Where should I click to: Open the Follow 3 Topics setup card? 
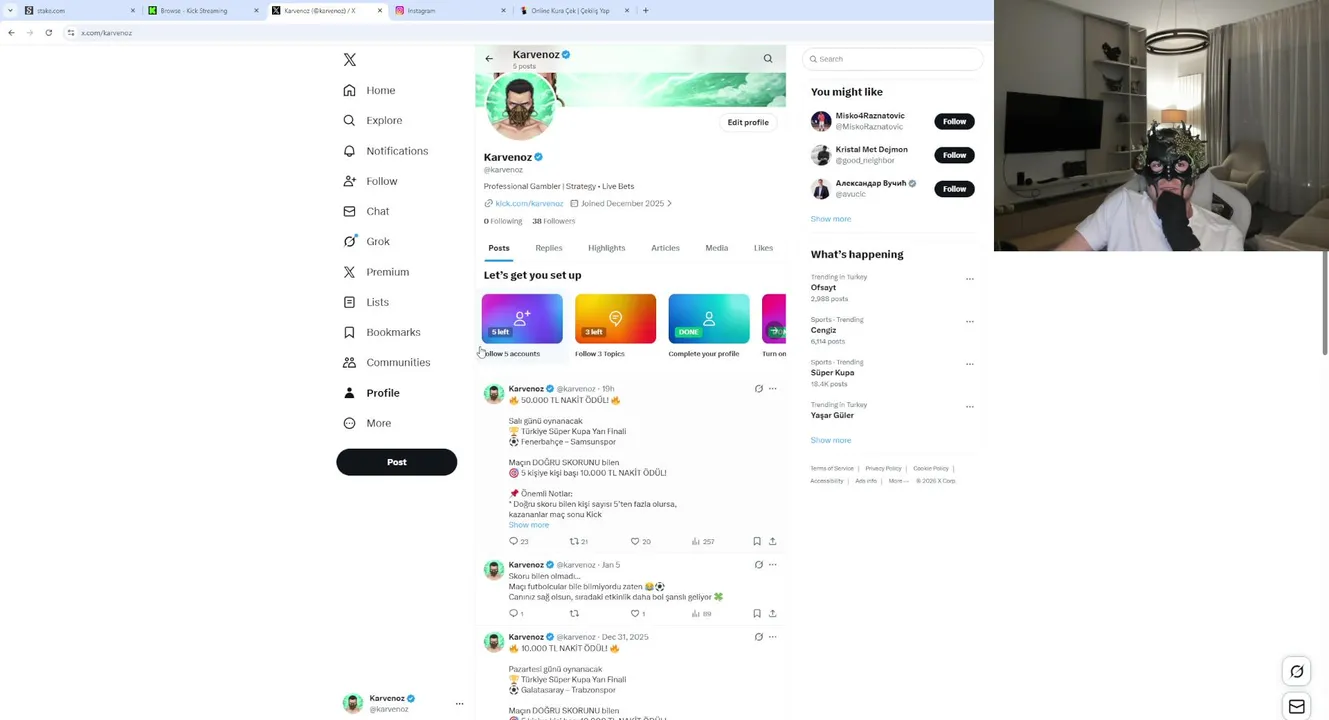pos(615,326)
